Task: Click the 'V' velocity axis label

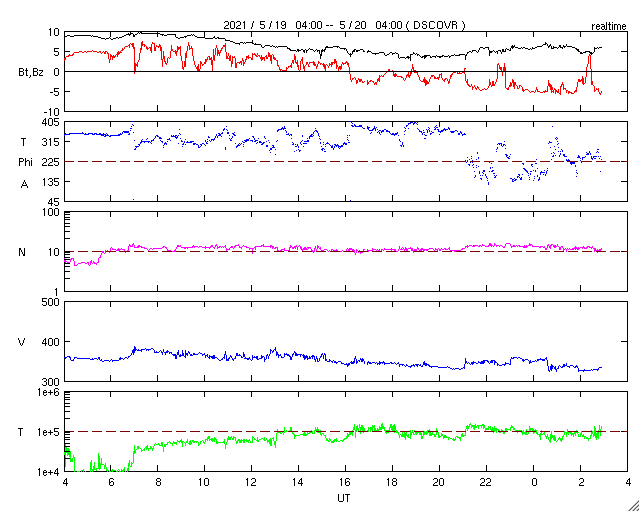Action: click(22, 342)
